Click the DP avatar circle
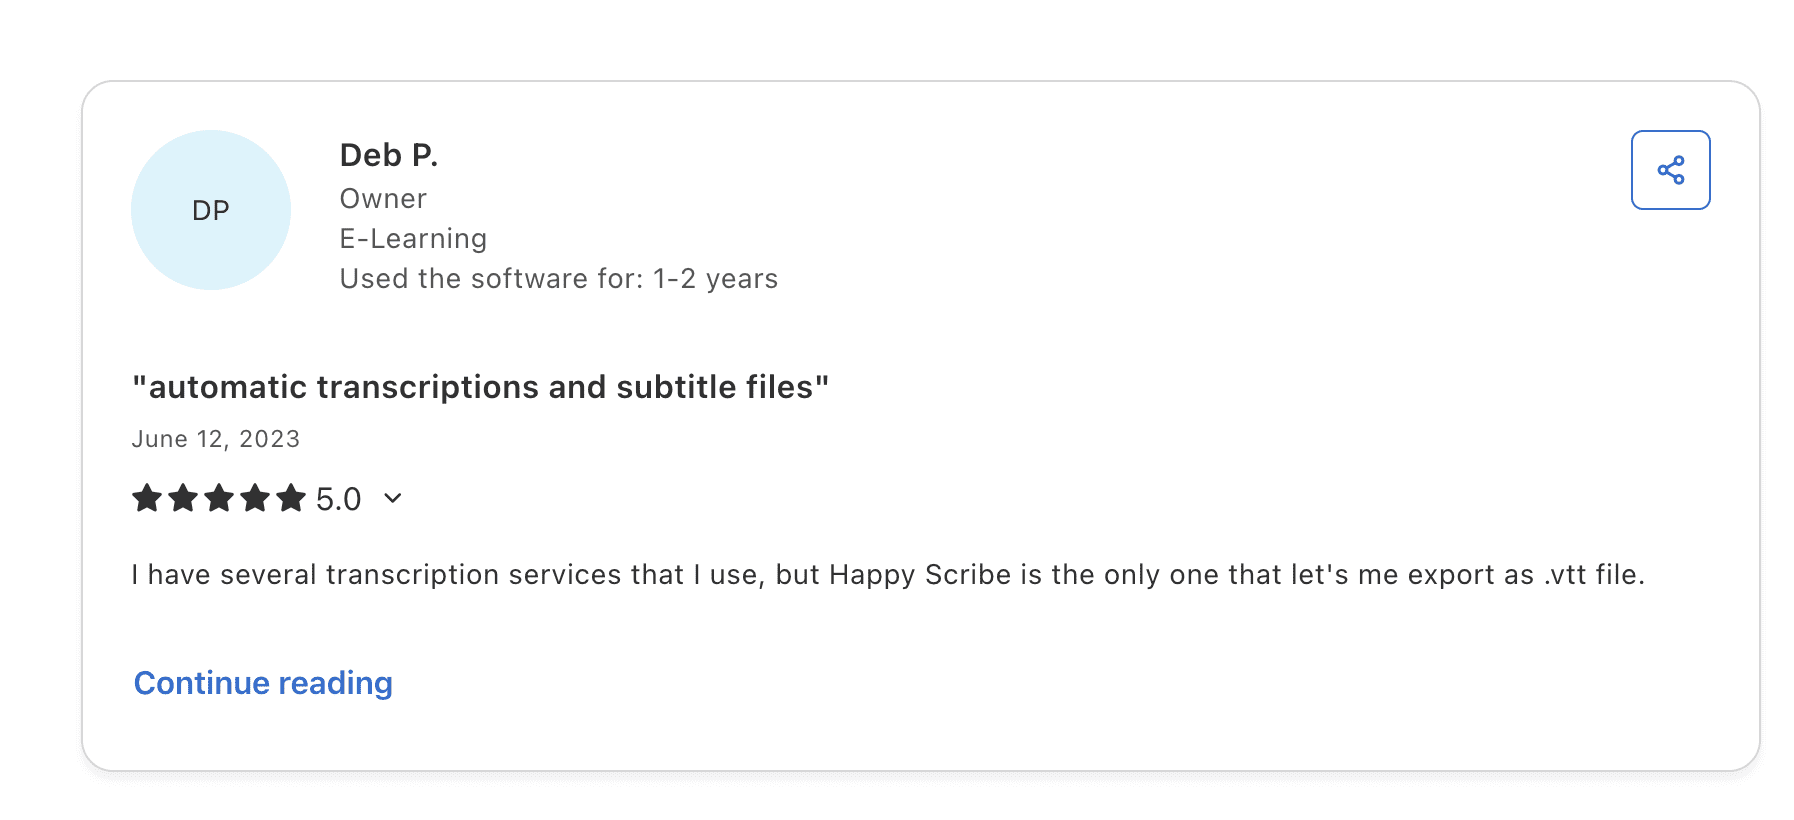1794x820 pixels. pyautogui.click(x=210, y=210)
